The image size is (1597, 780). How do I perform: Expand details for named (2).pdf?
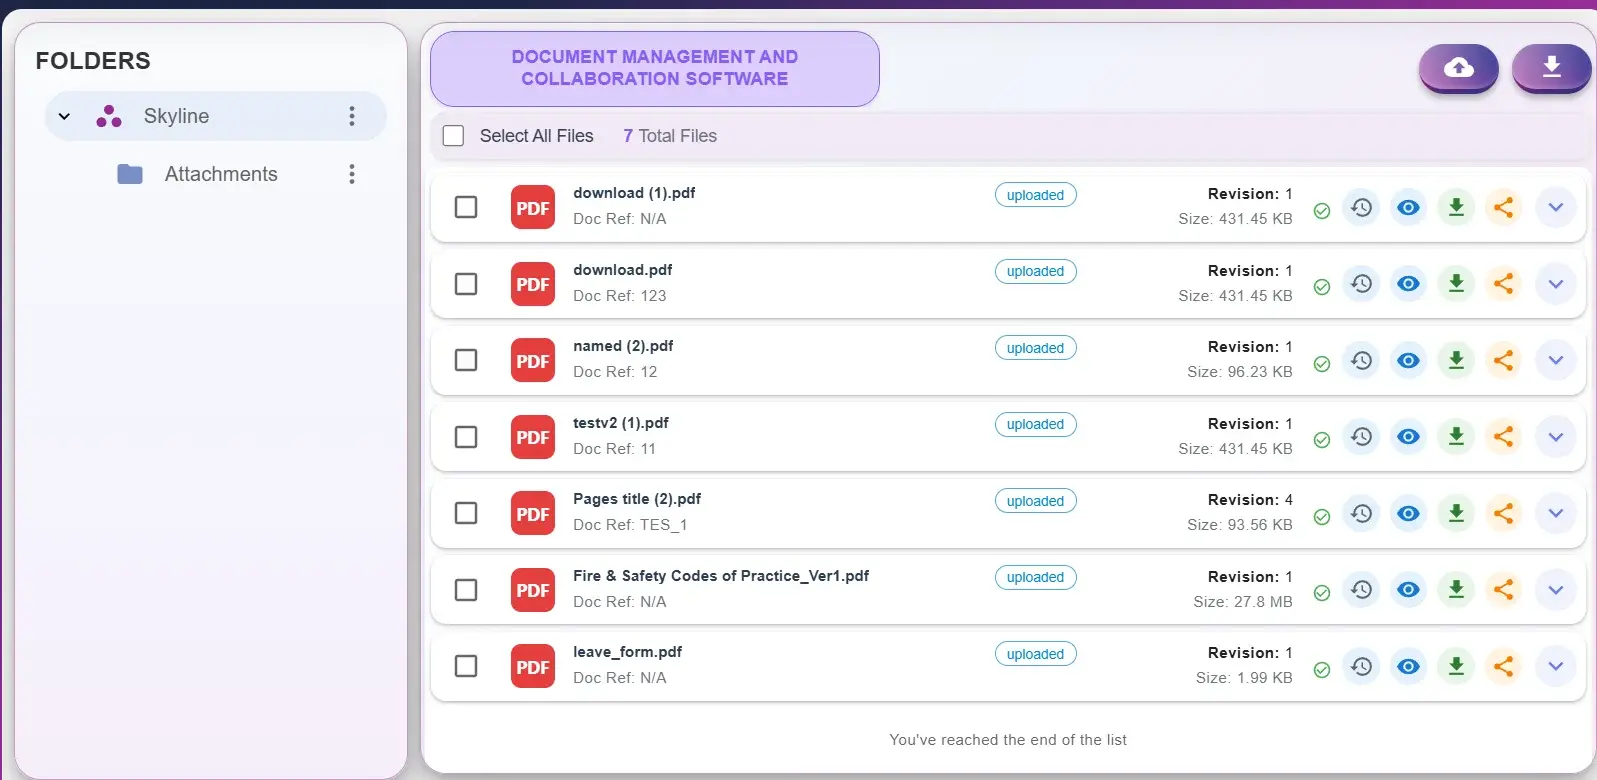[1555, 360]
